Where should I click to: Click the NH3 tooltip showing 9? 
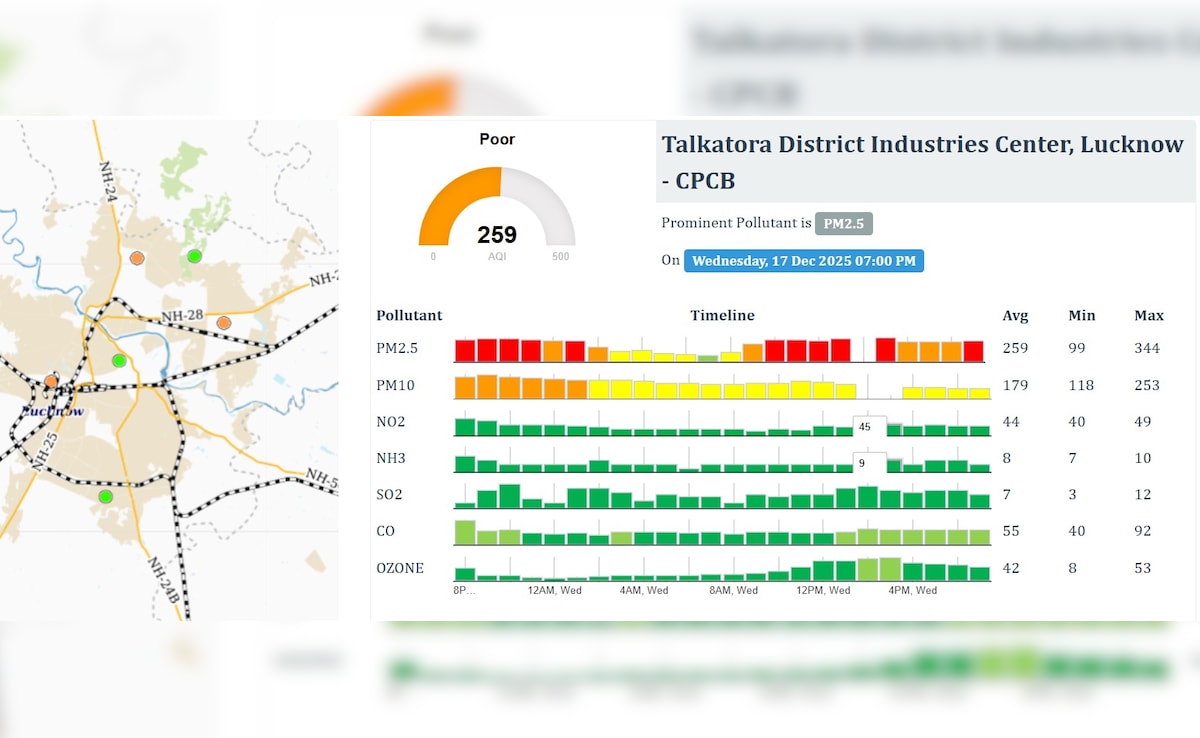(866, 464)
